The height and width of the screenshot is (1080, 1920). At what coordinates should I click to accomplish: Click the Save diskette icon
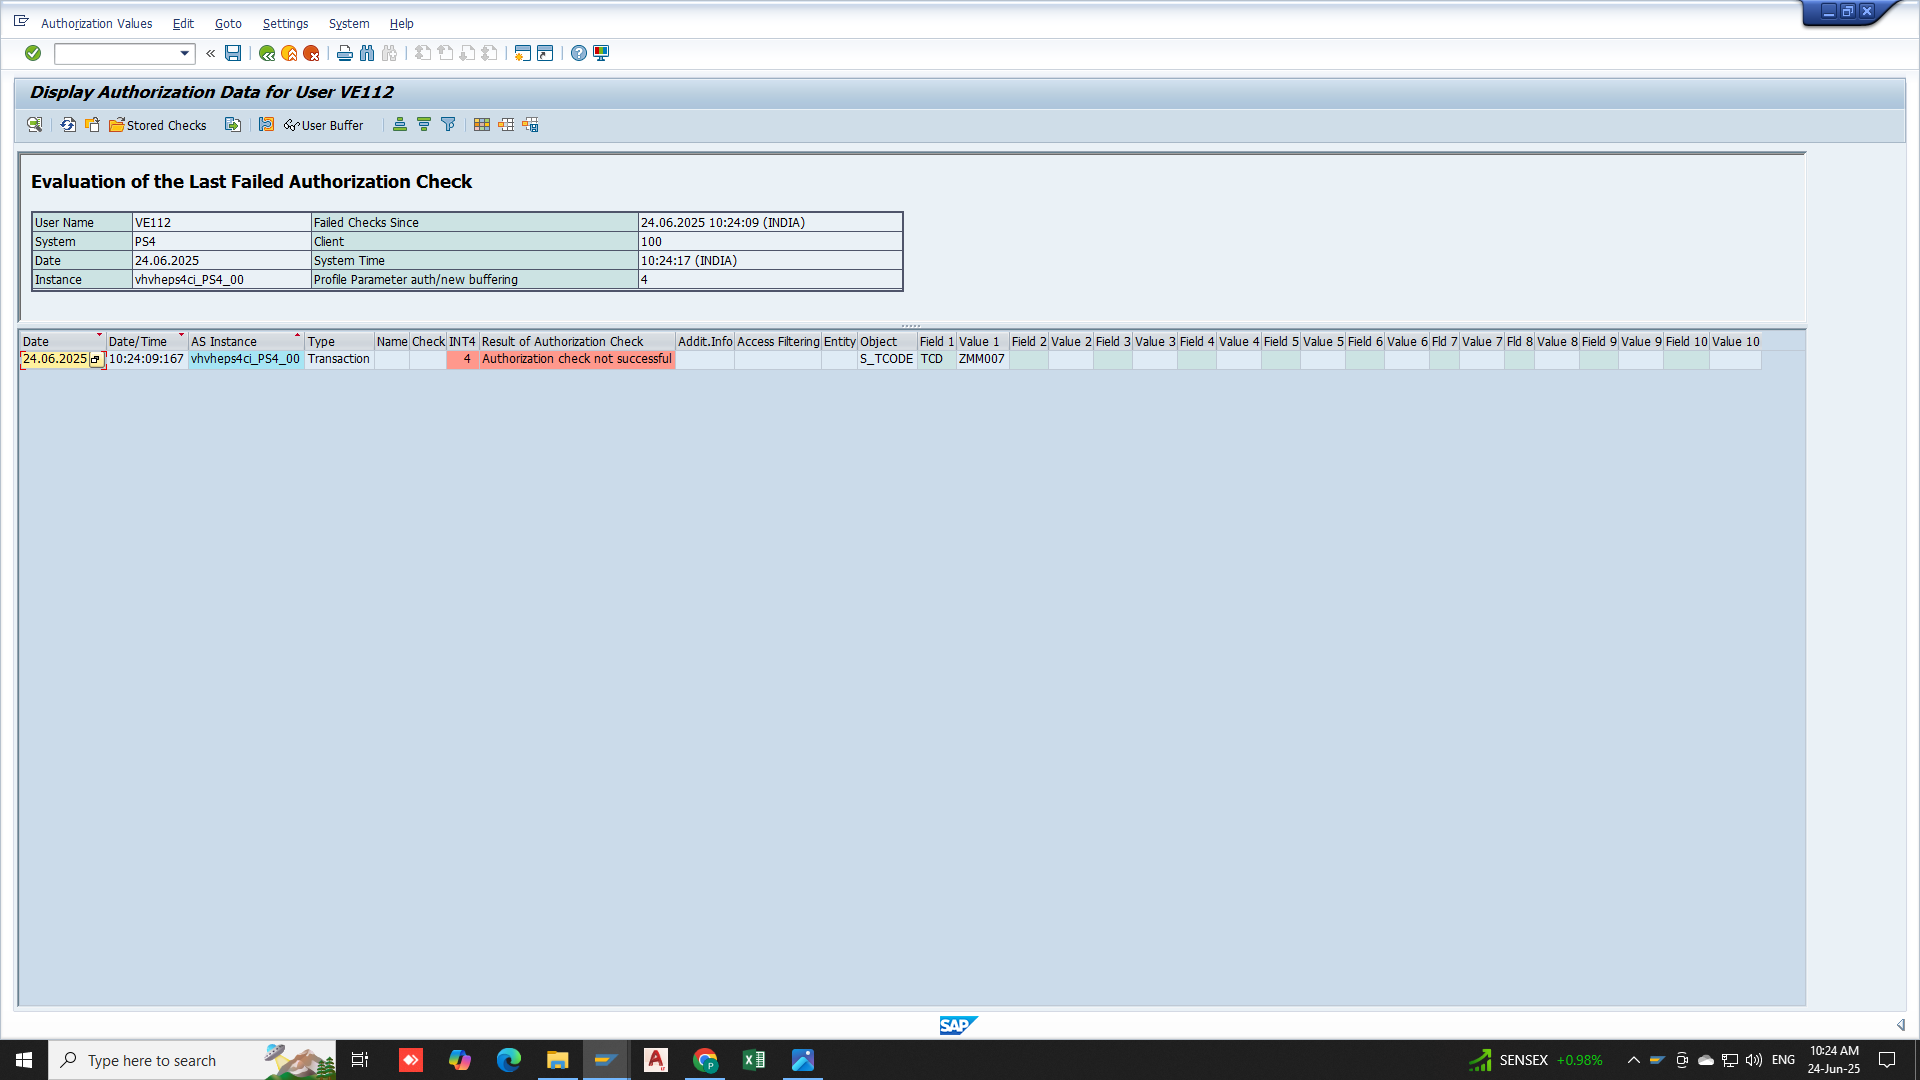click(233, 53)
